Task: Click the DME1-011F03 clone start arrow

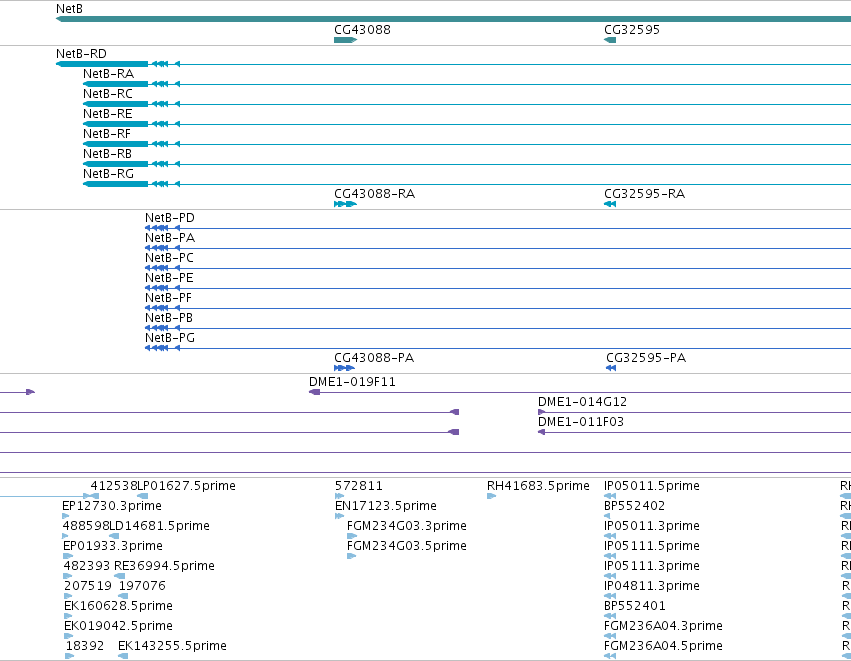Action: click(542, 432)
